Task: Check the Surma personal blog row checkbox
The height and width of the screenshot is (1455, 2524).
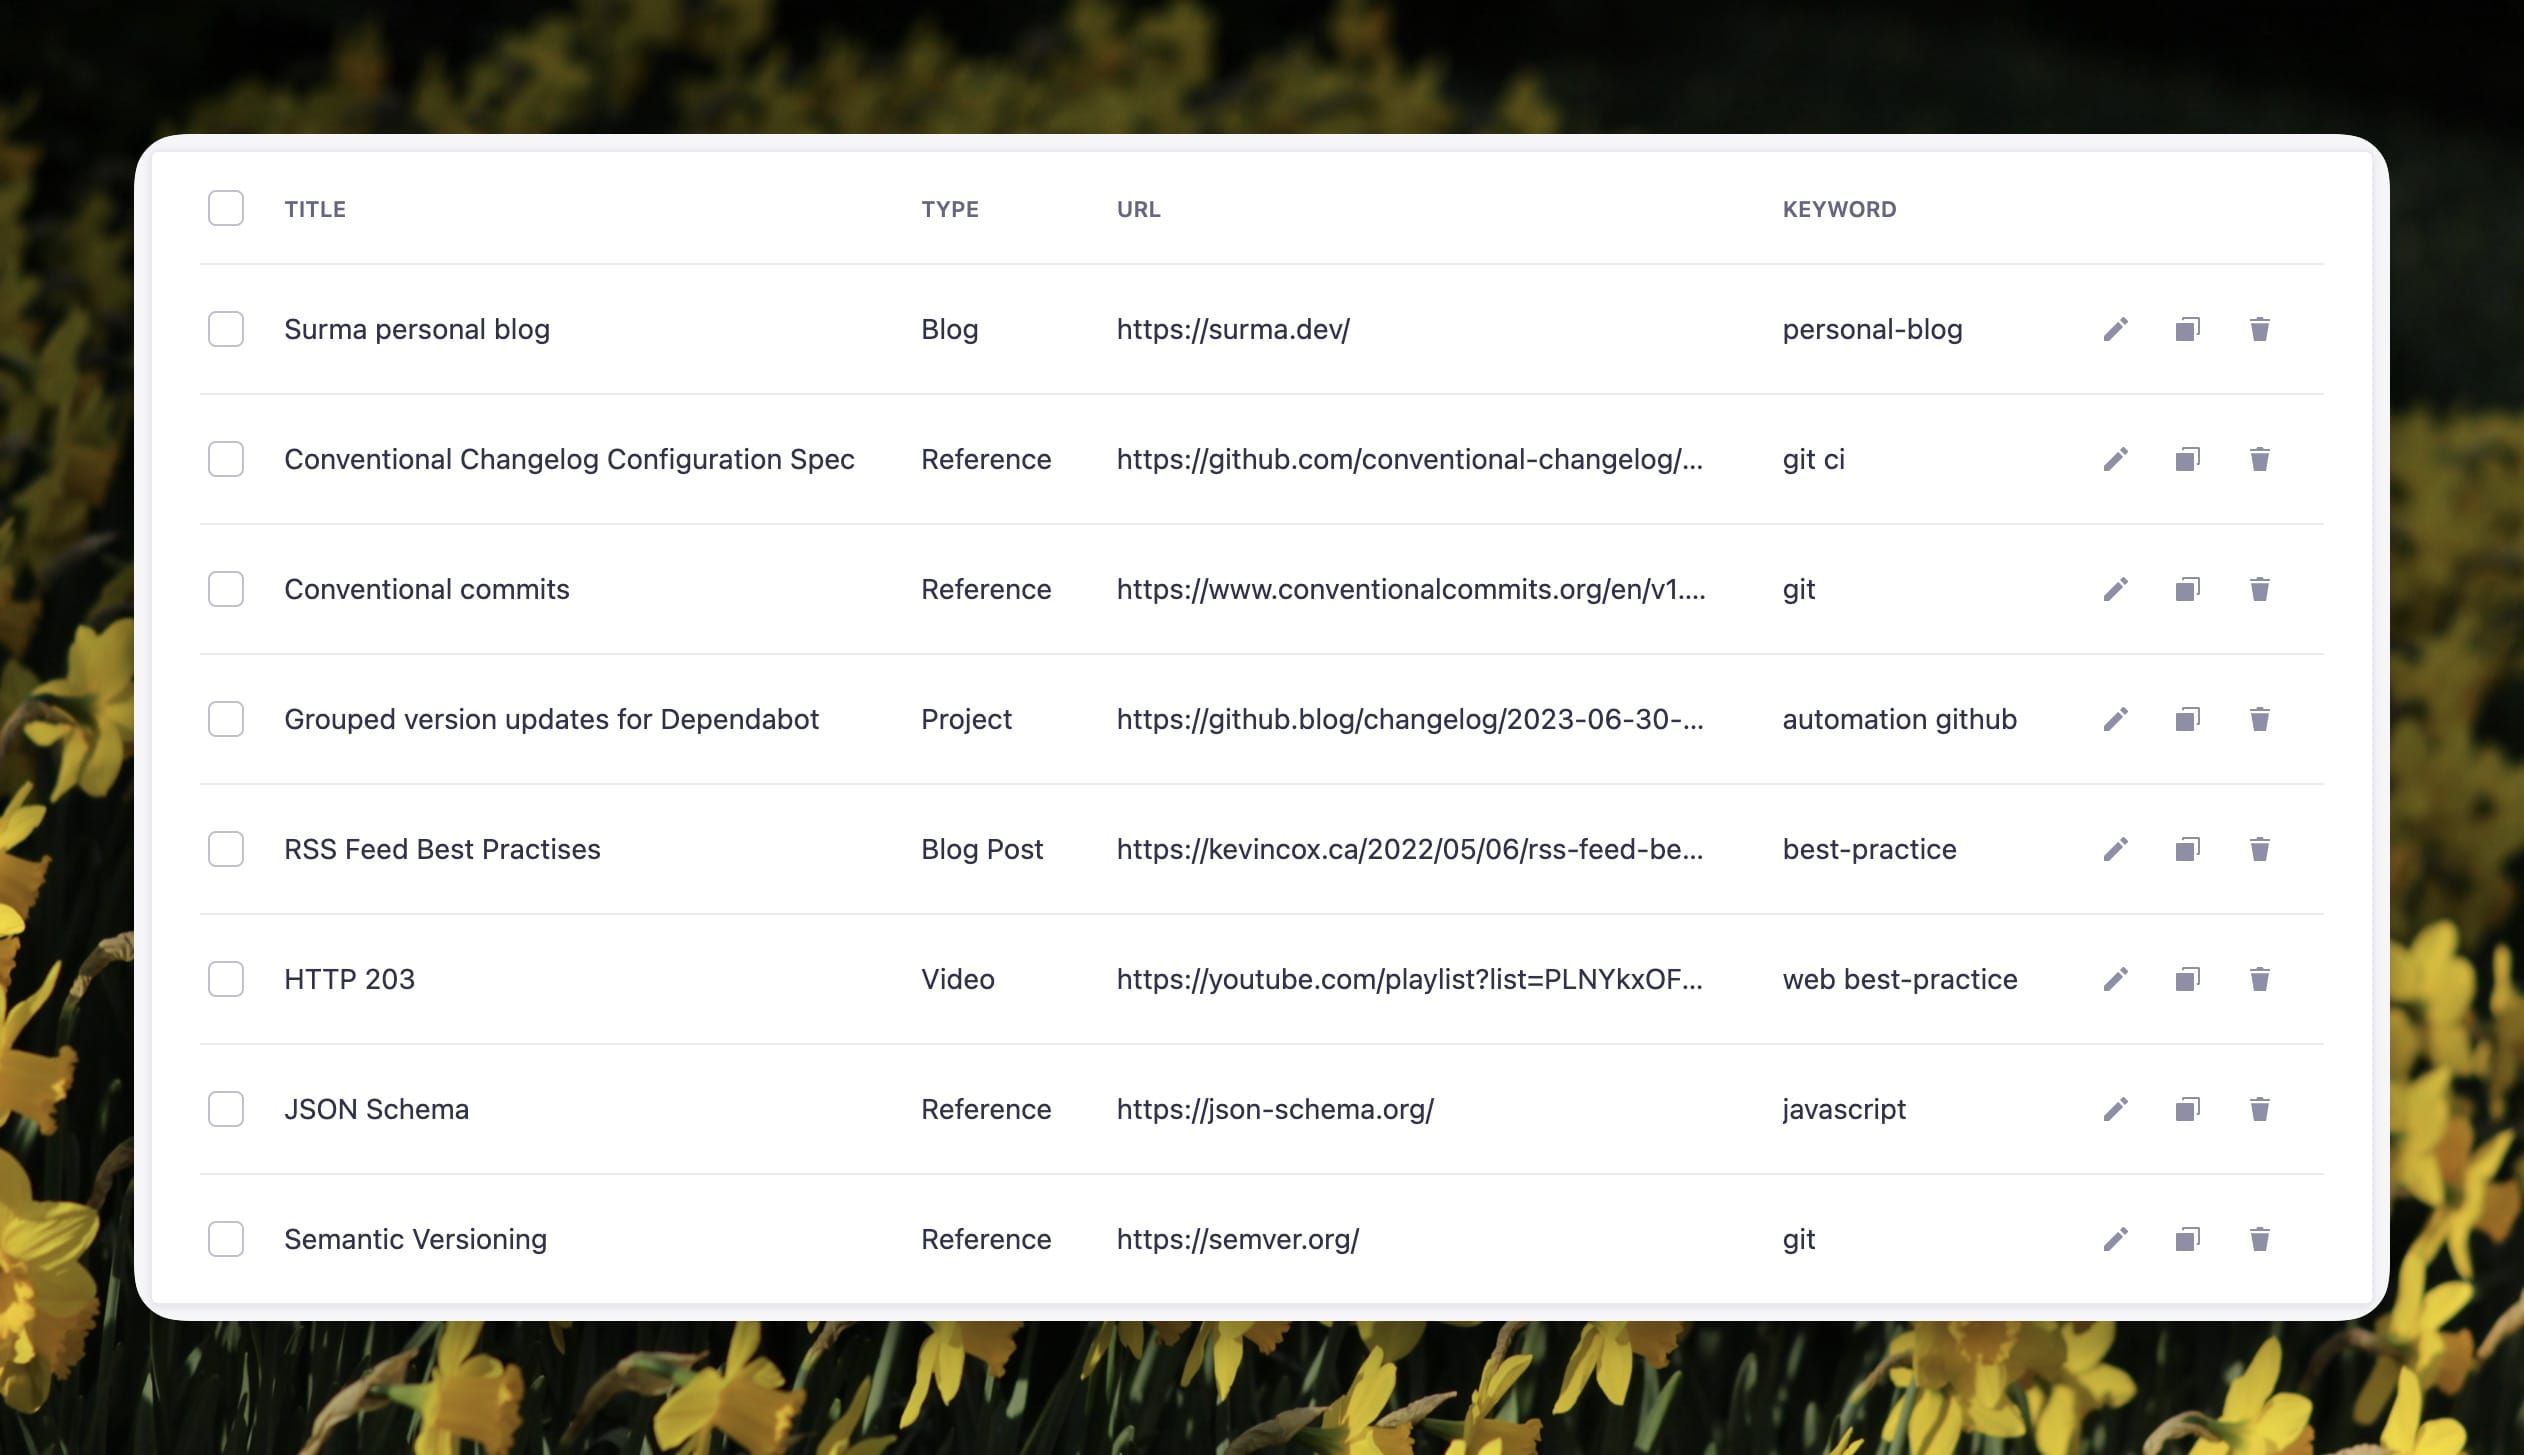Action: 226,329
